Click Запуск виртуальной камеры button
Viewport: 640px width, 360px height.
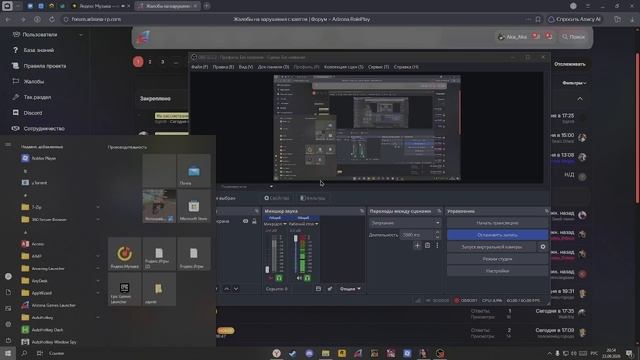click(x=492, y=247)
